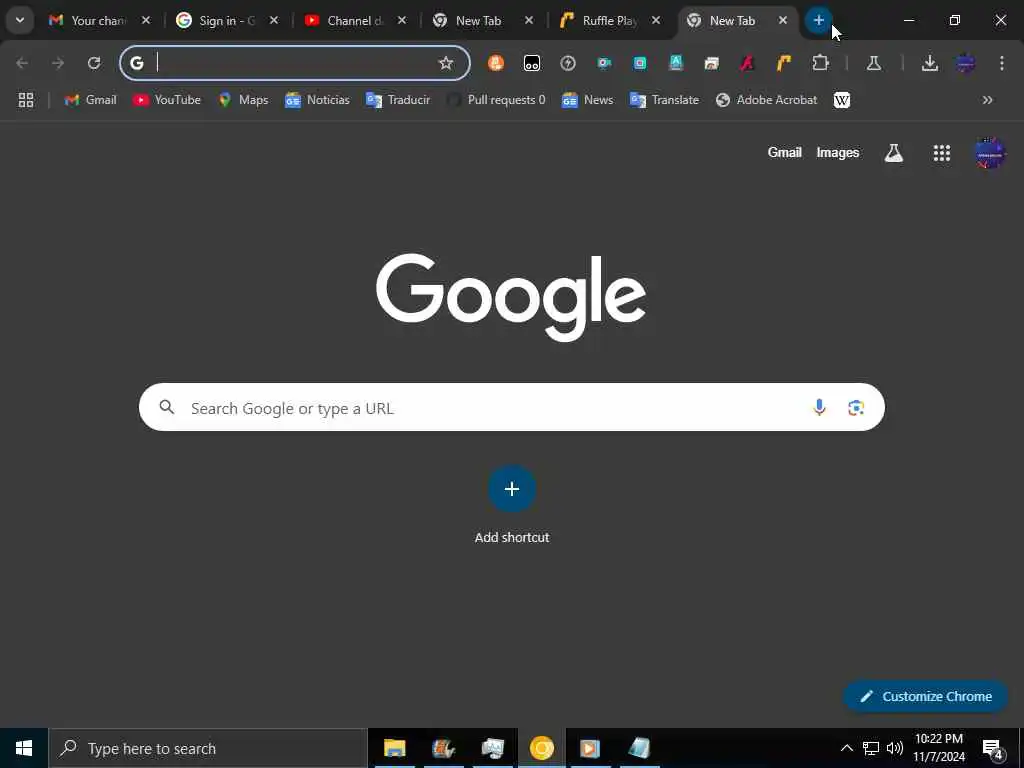Search by image with Google Lens icon
1024x768 pixels.
click(856, 408)
